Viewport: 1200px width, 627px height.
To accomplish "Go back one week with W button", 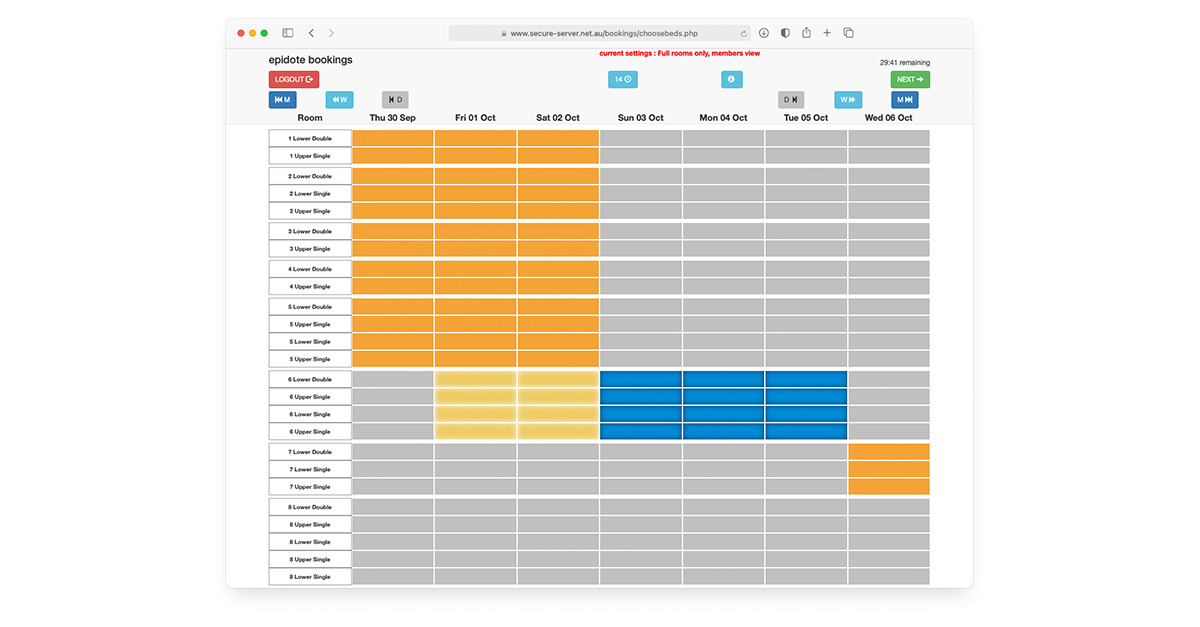I will coord(339,100).
